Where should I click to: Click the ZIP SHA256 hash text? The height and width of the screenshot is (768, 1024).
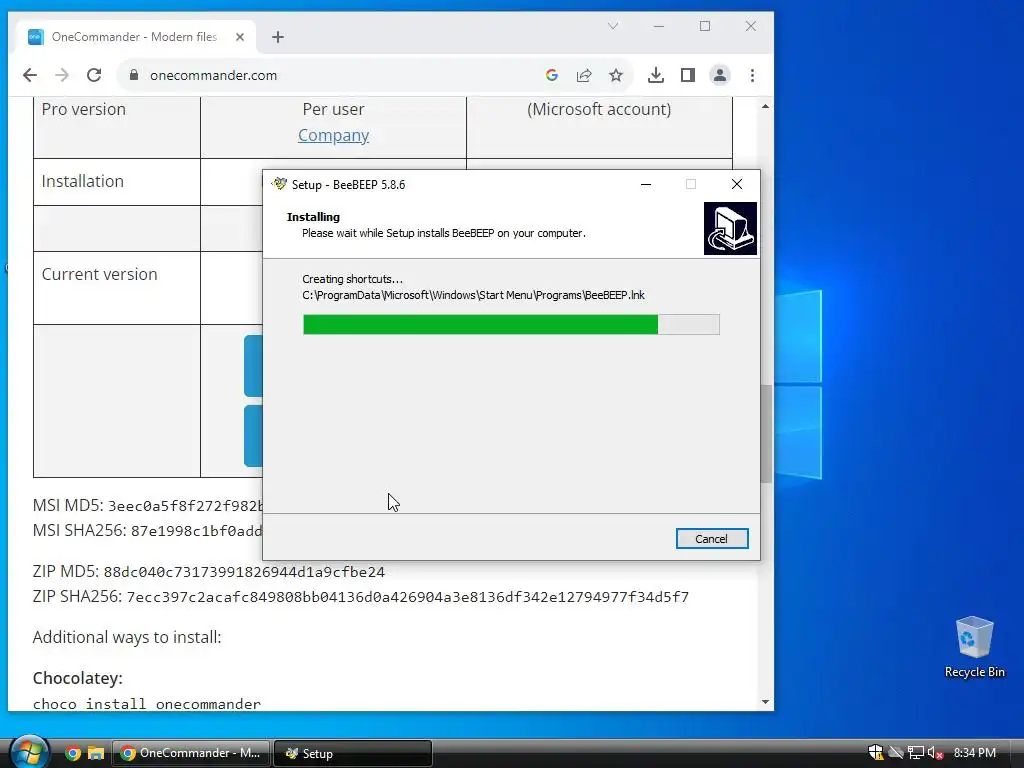click(x=408, y=597)
